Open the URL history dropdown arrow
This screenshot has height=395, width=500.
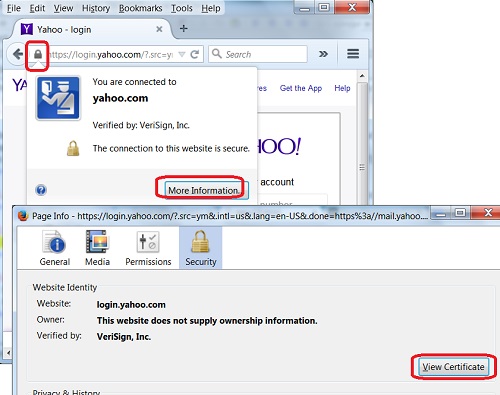tap(182, 54)
